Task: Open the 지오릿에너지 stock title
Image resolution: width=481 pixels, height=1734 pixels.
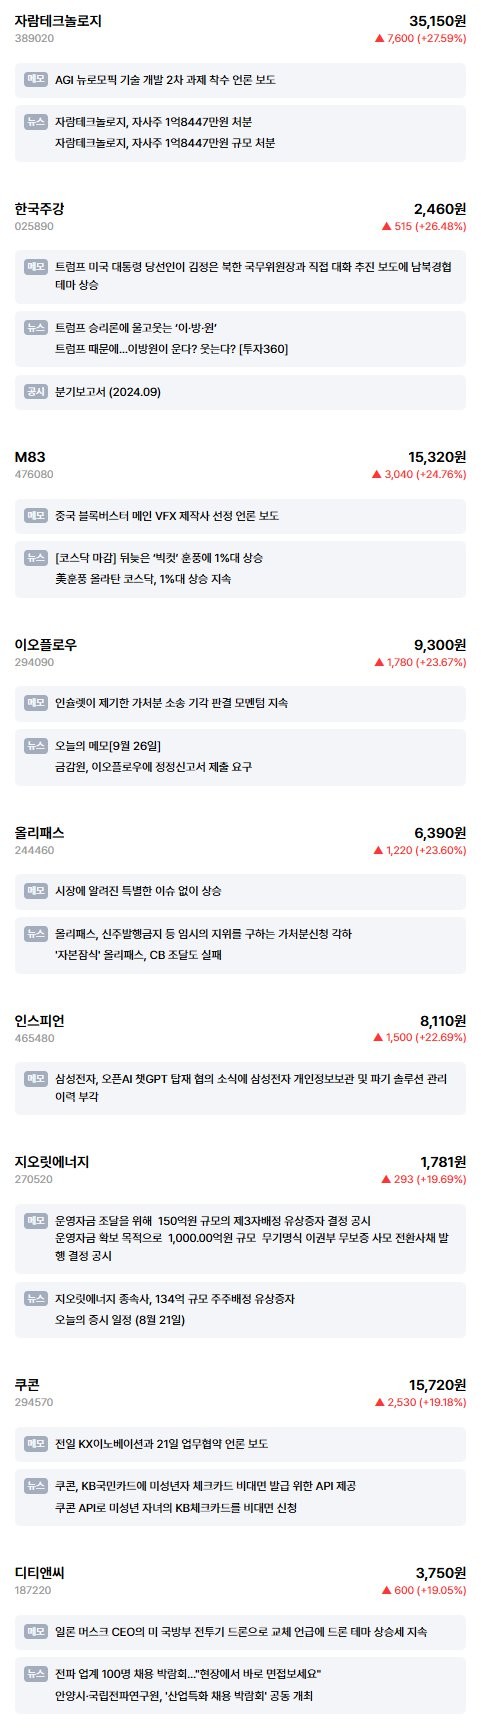Action: (52, 1162)
